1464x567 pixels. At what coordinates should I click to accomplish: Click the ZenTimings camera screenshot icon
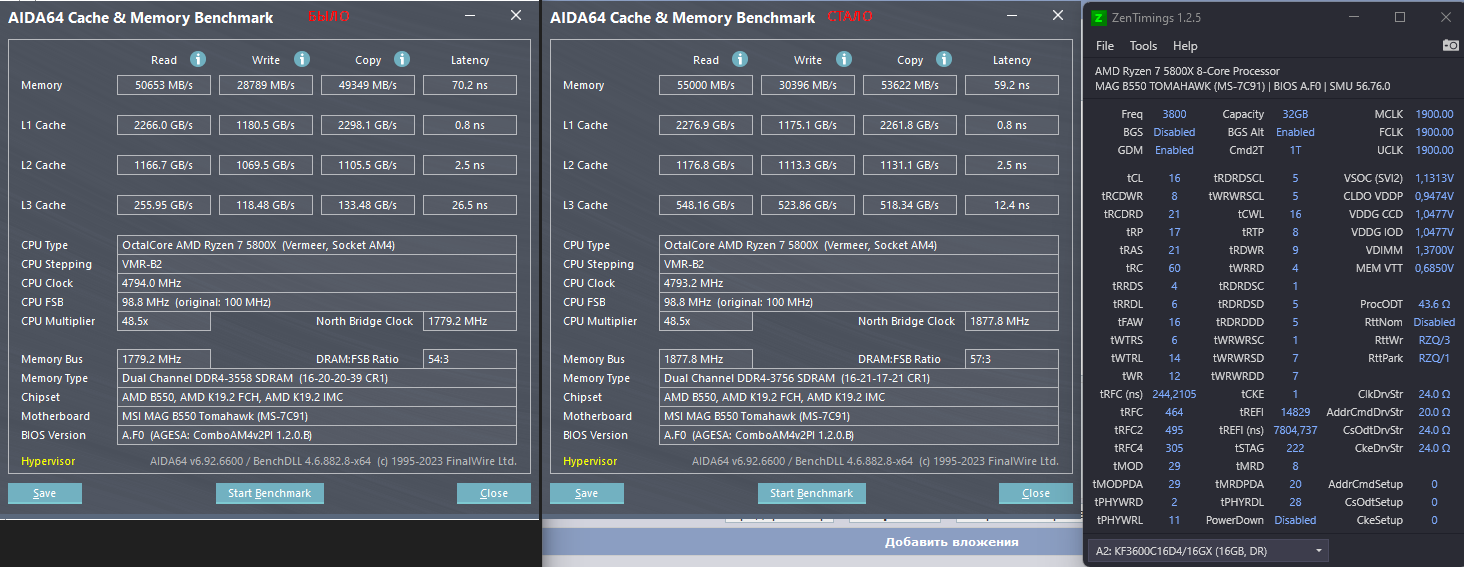coord(1450,45)
